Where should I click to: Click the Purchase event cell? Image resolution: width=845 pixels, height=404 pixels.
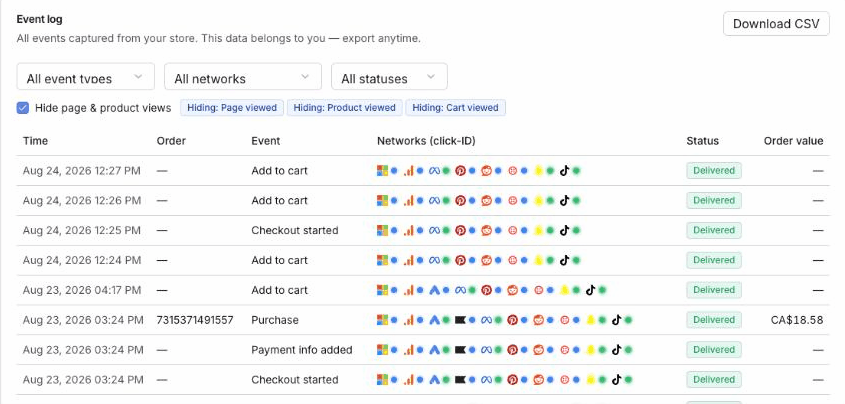click(x=275, y=320)
